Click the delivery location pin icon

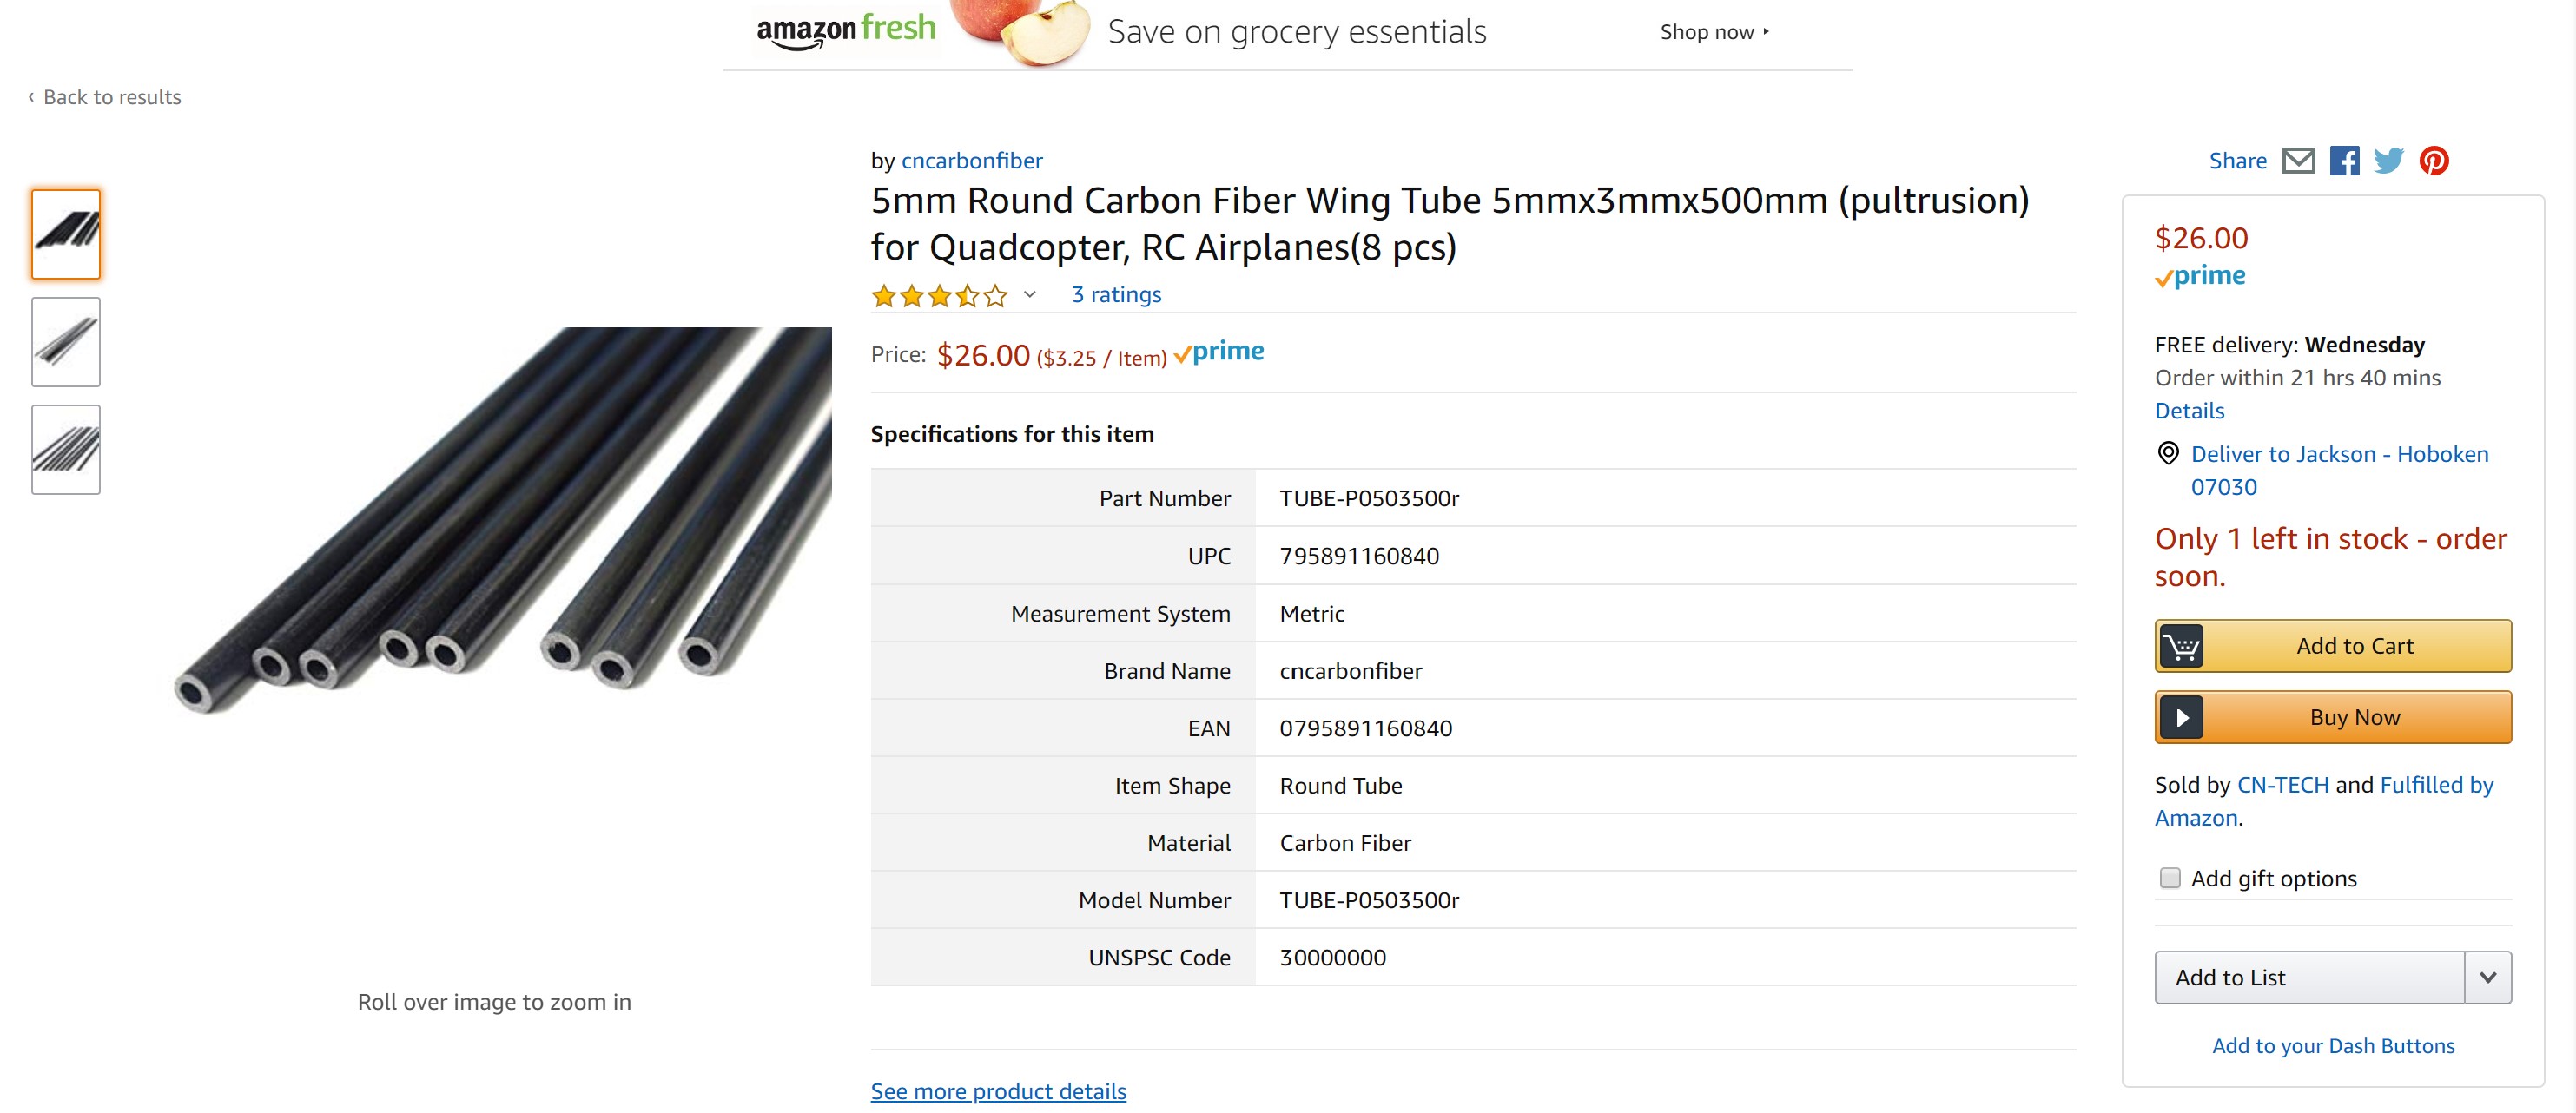[2168, 454]
